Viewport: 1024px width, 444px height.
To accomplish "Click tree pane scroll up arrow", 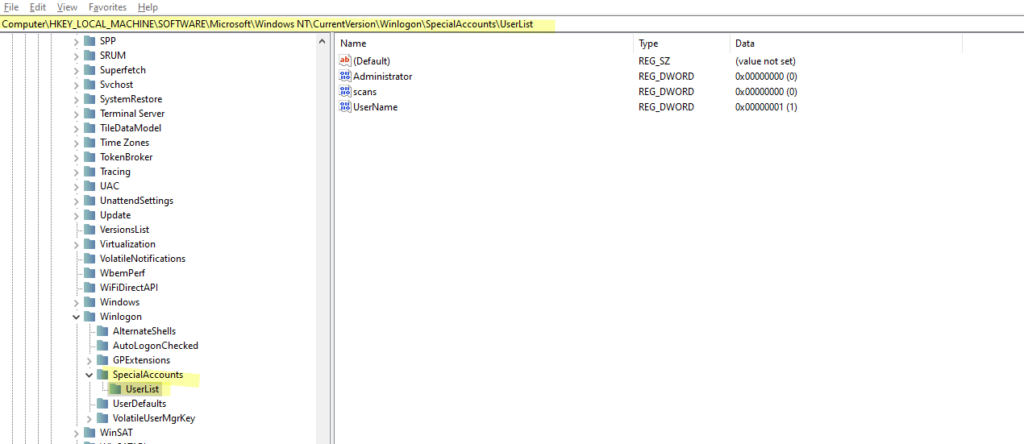I will click(322, 42).
